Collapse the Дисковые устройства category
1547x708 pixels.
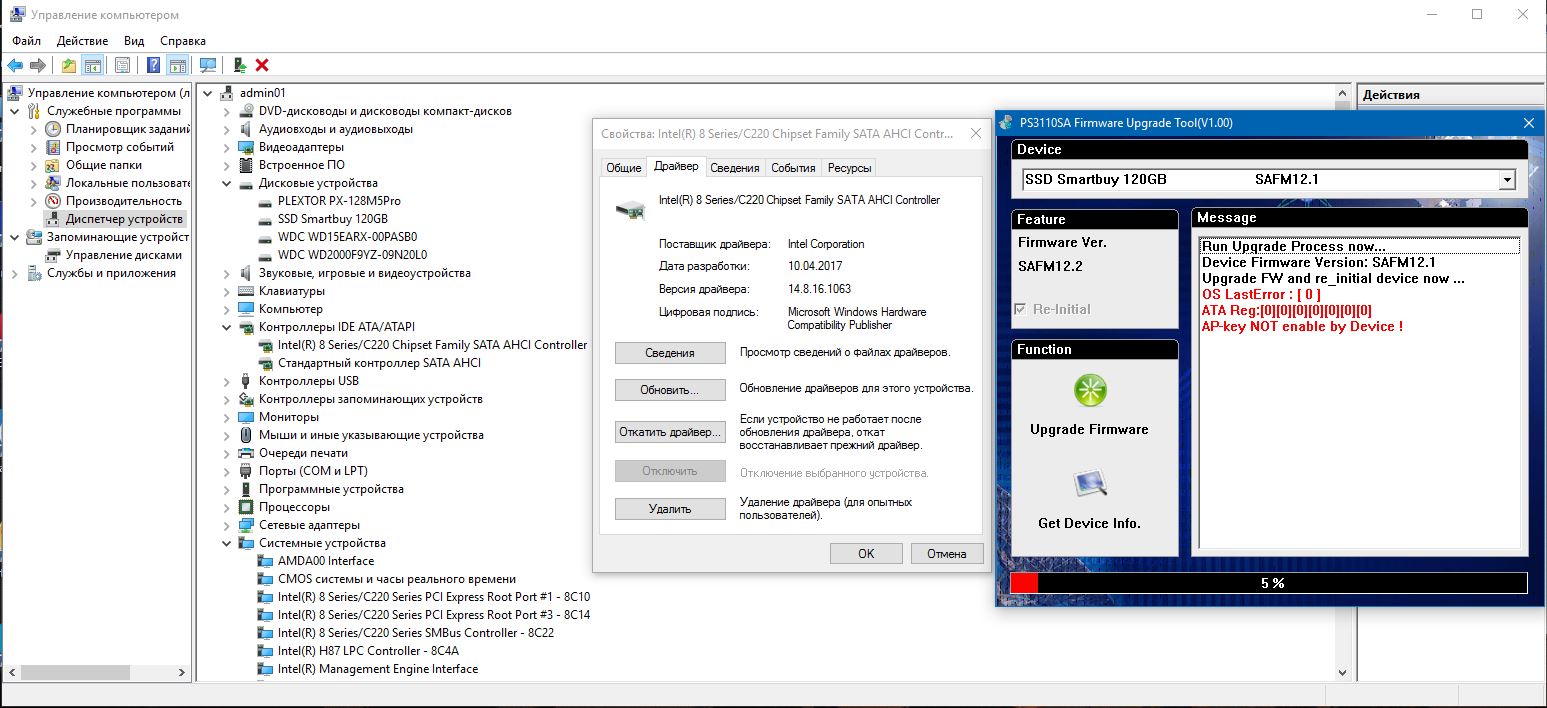coord(227,184)
